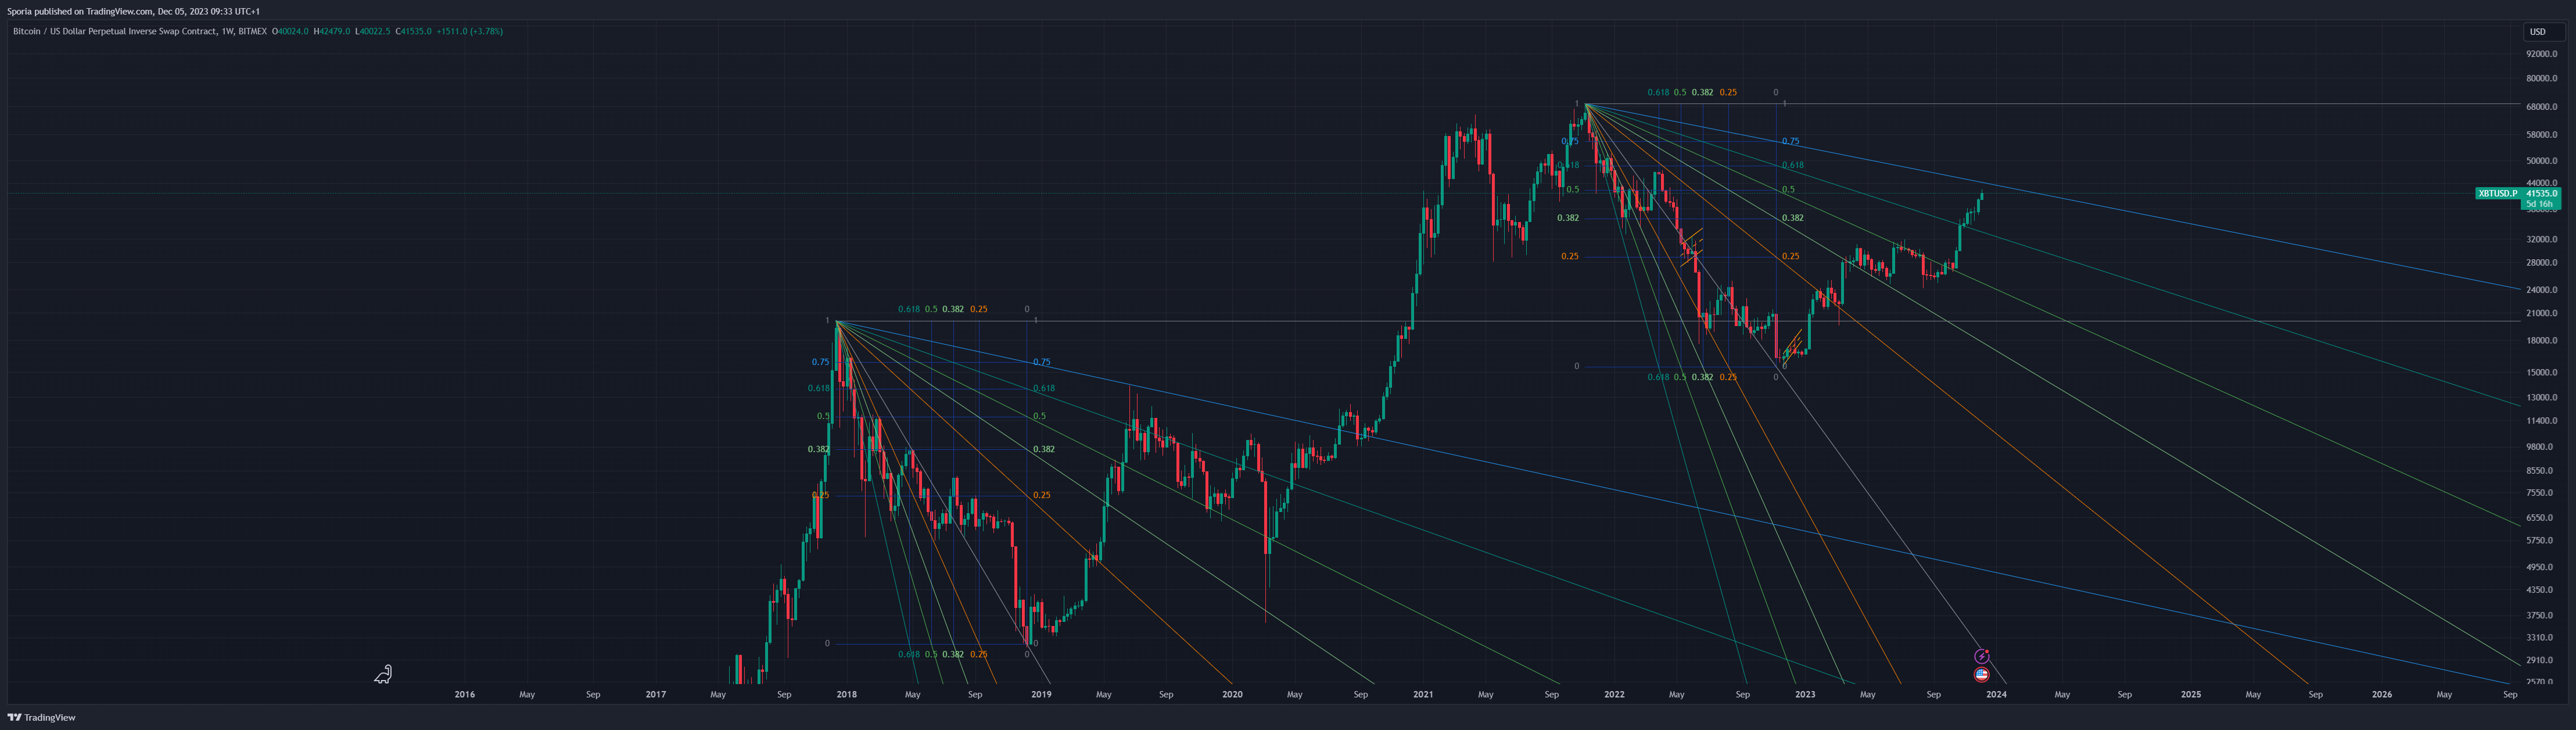Click the 28000.0 price axis label
The width and height of the screenshot is (2576, 730).
click(2541, 263)
